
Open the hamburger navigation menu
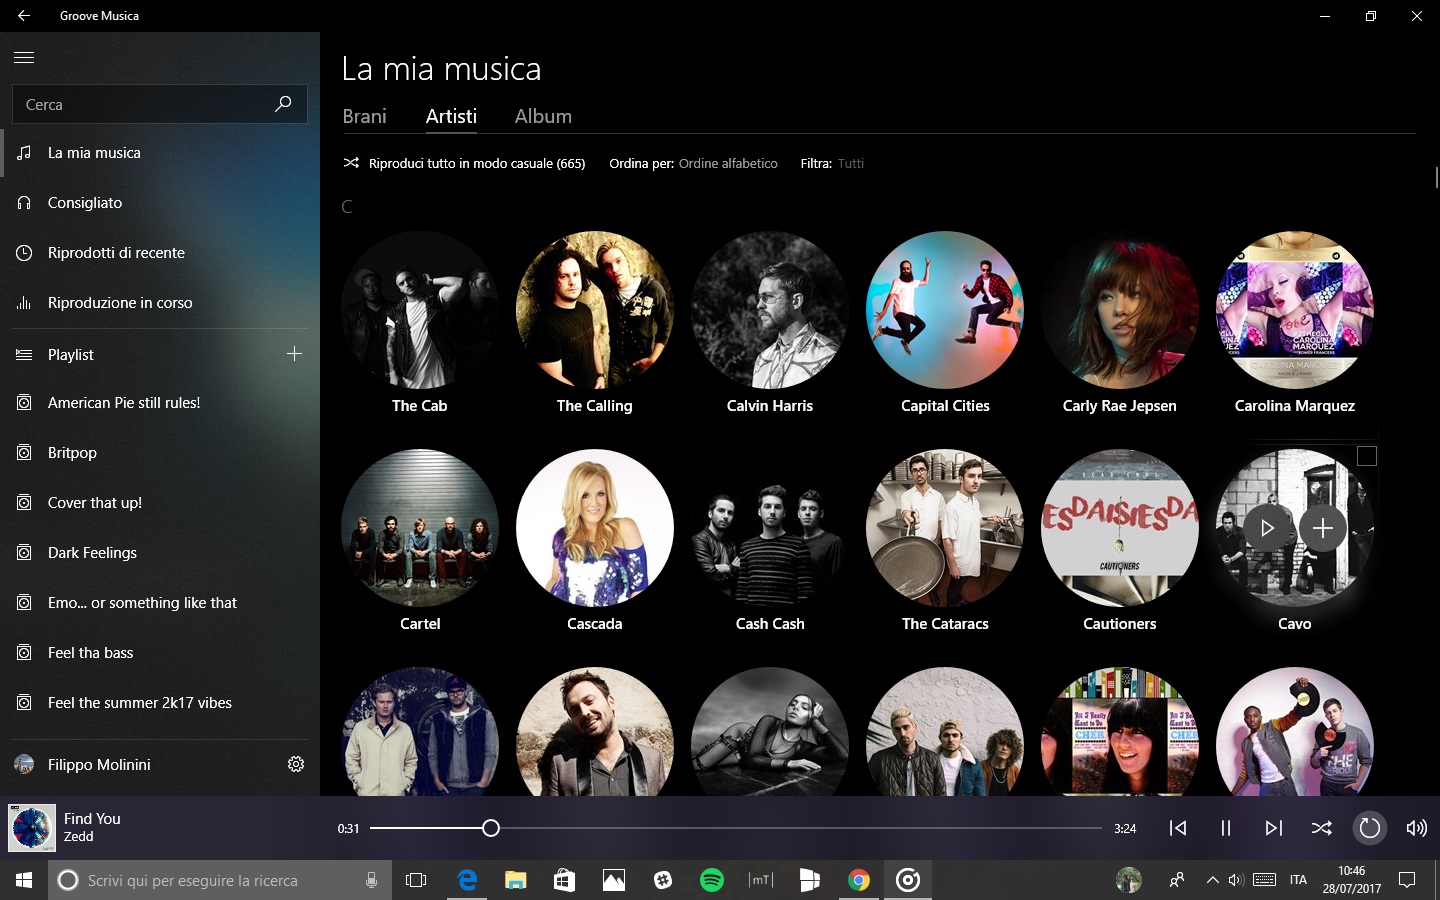coord(24,58)
